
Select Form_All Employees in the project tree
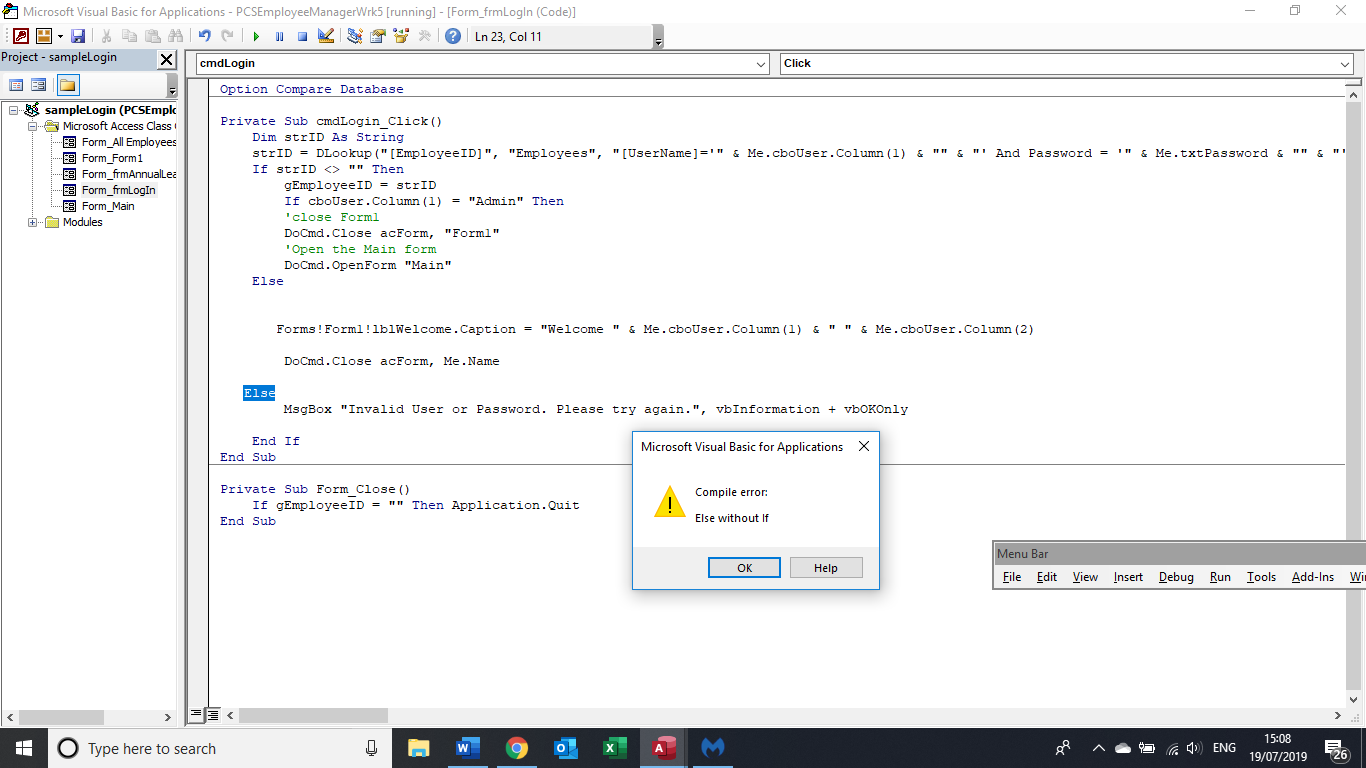(128, 142)
